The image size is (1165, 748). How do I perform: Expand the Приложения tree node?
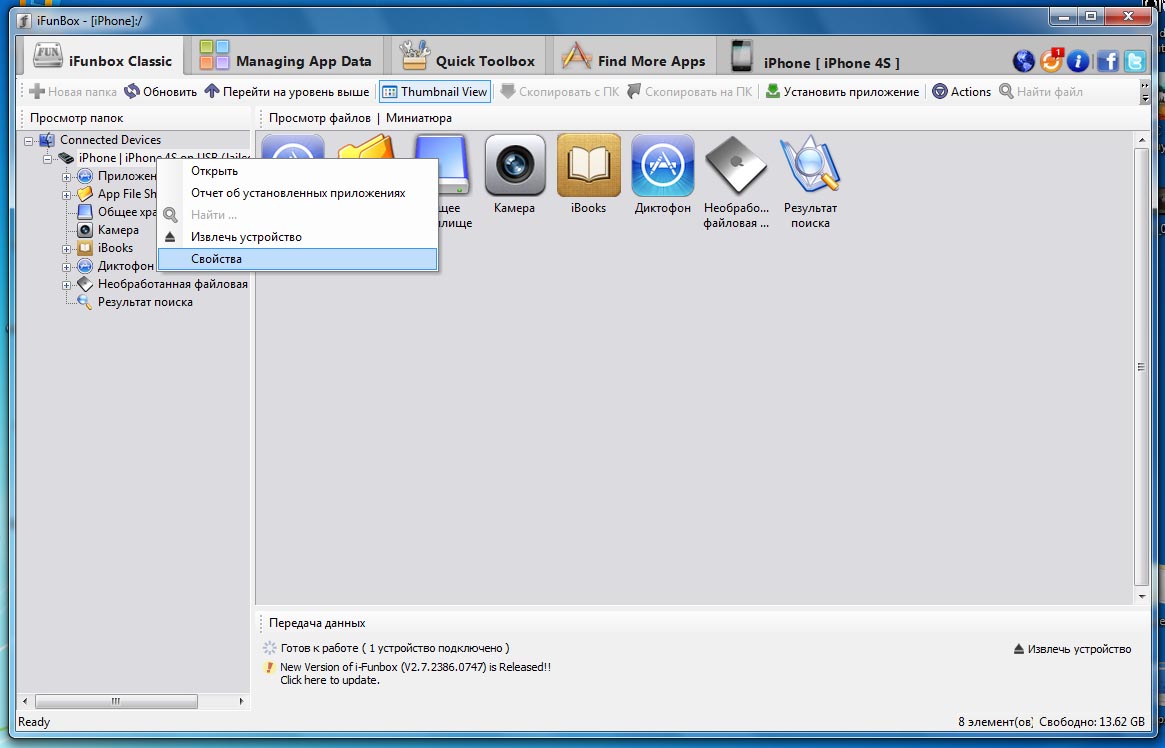[66, 177]
